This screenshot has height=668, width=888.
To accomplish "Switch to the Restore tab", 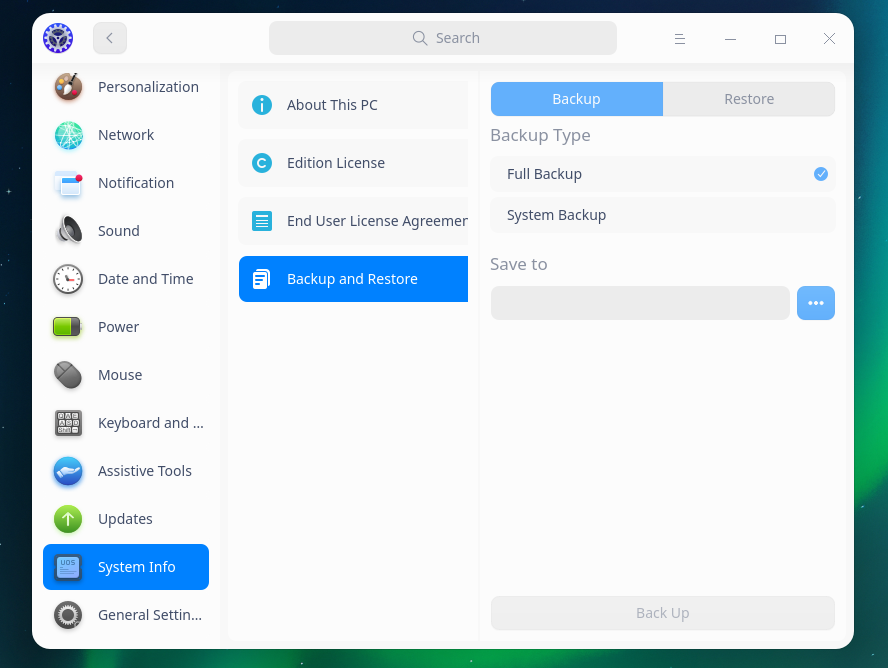I will [x=749, y=99].
